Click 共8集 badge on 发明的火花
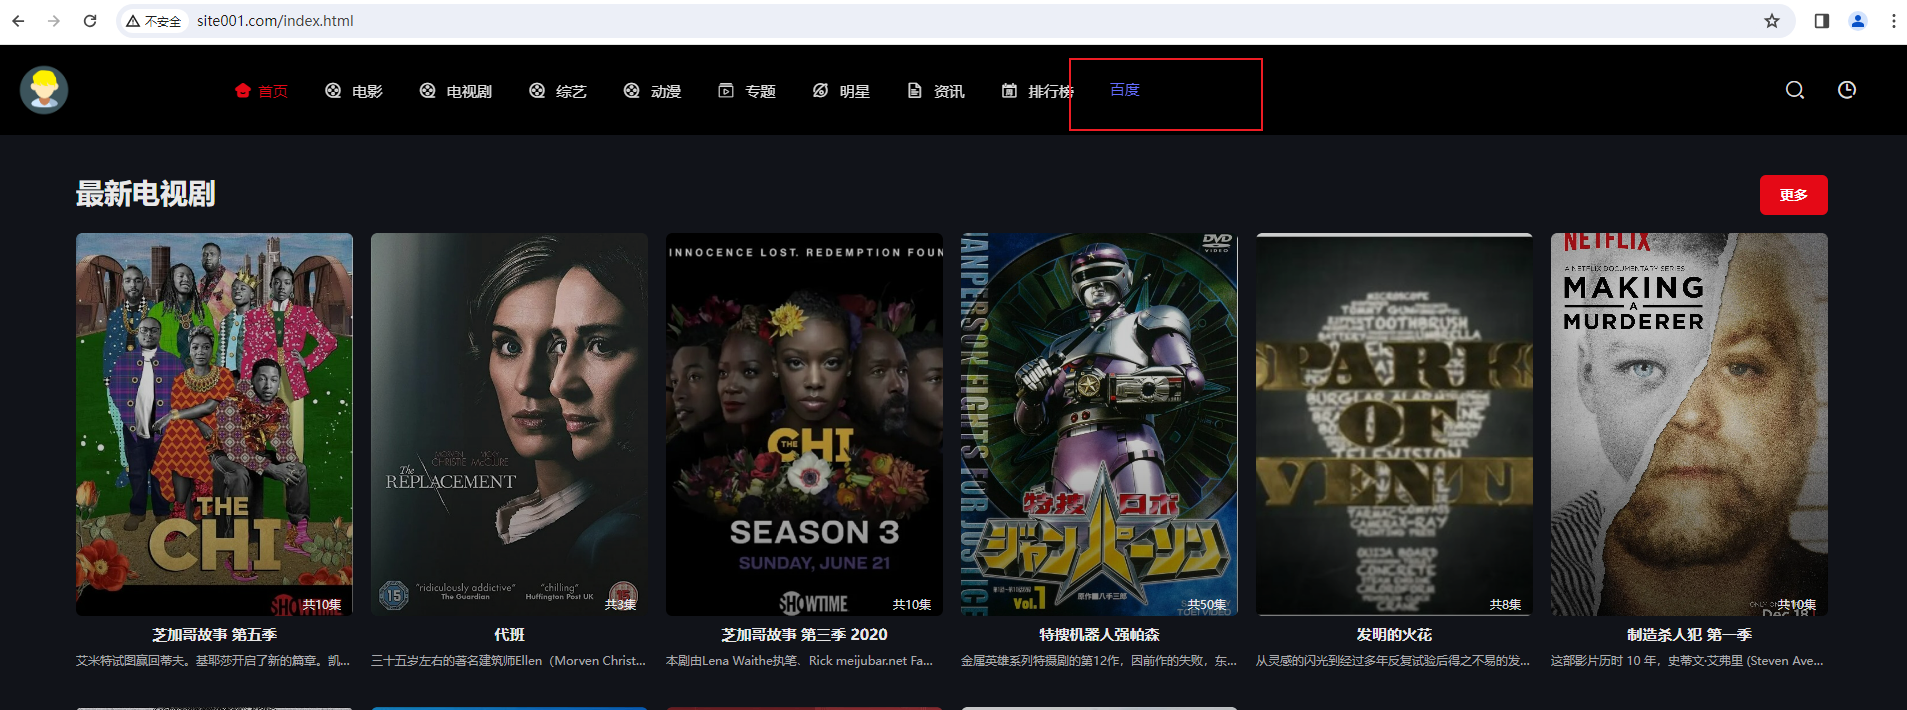This screenshot has width=1907, height=710. click(1505, 605)
